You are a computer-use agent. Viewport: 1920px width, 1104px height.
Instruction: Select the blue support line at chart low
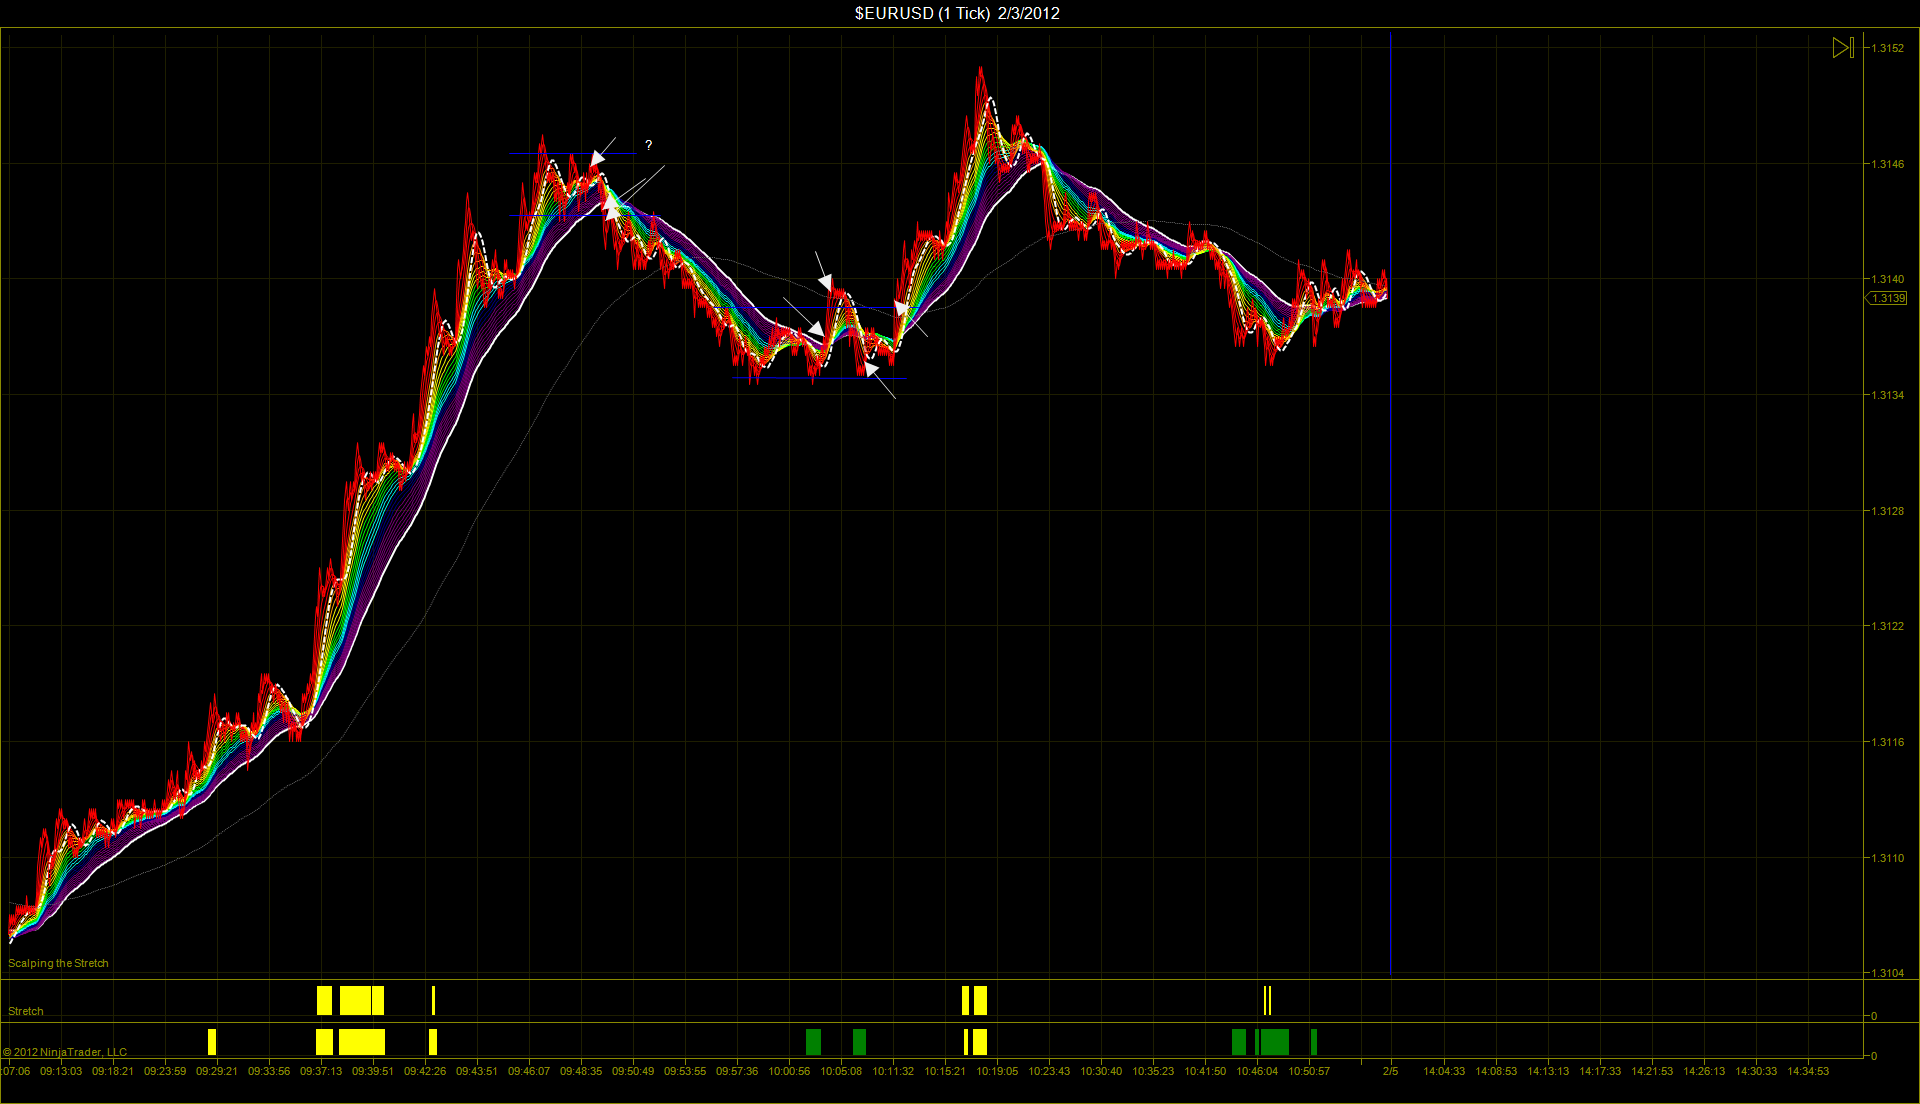[x=780, y=379]
